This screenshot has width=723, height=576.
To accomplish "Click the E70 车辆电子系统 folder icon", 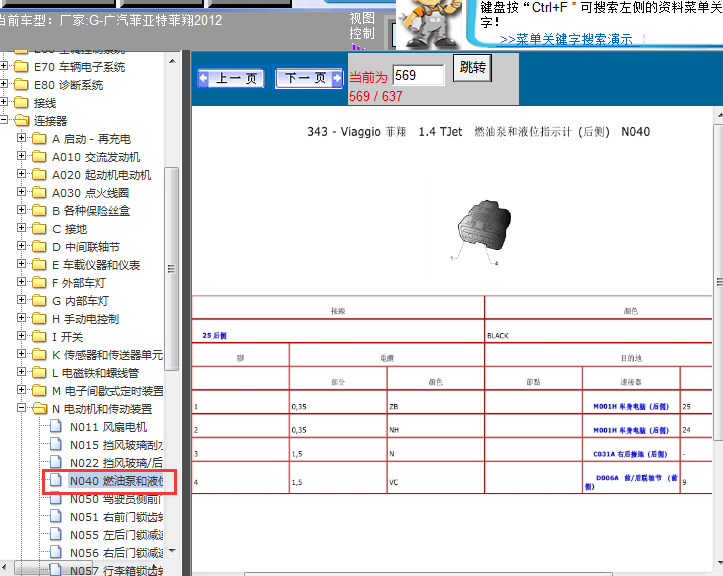I will click(21, 67).
